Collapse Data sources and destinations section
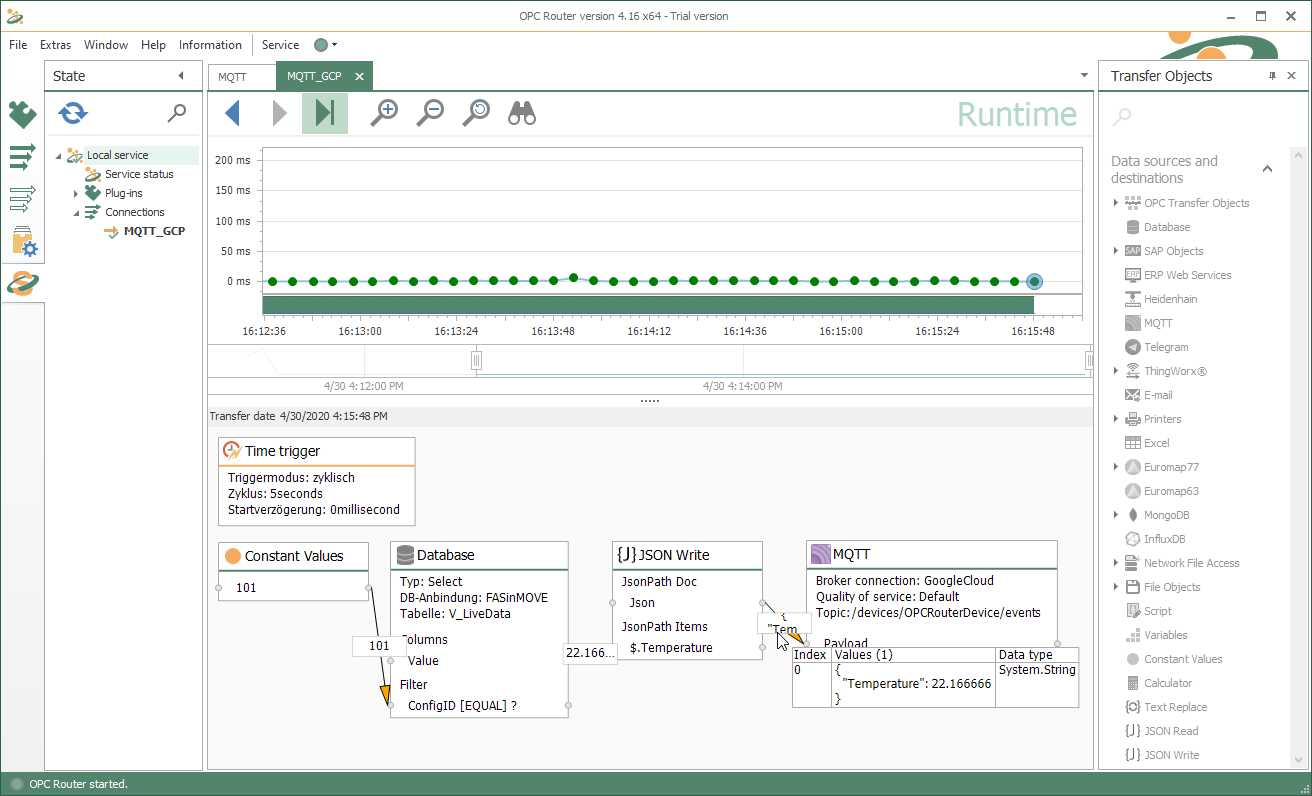Image resolution: width=1312 pixels, height=796 pixels. click(x=1267, y=169)
